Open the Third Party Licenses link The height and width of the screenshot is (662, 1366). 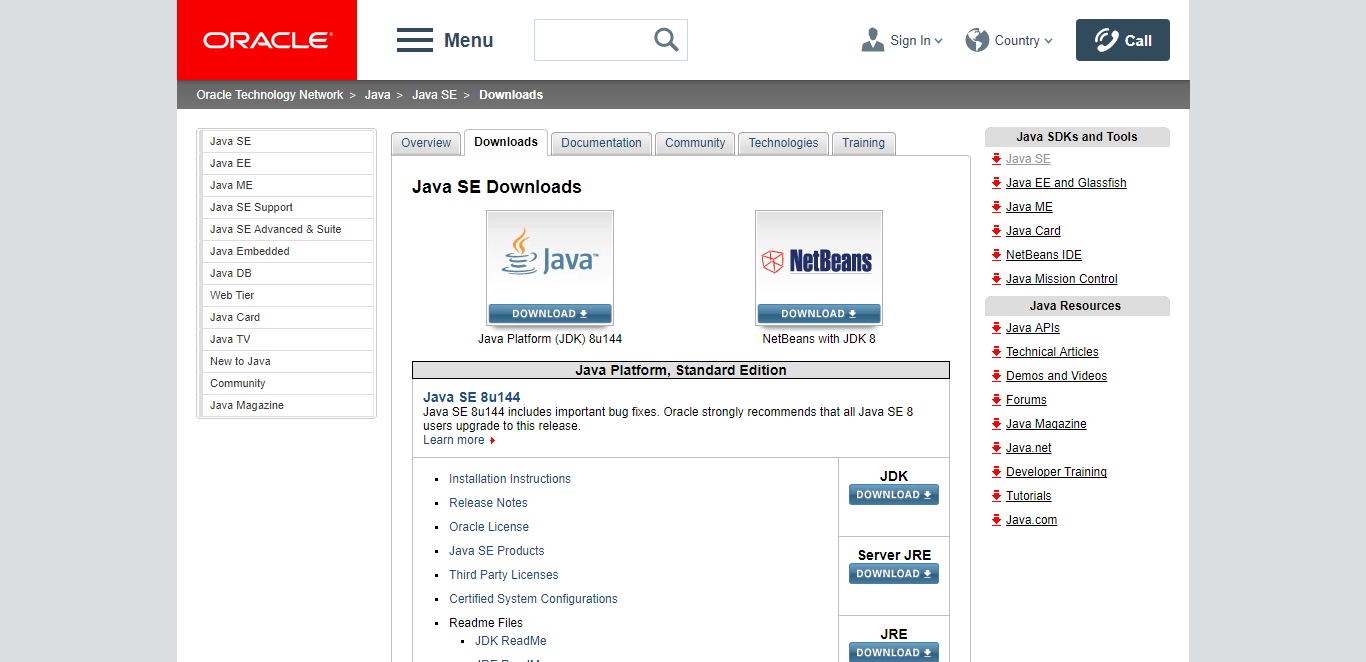pyautogui.click(x=504, y=575)
